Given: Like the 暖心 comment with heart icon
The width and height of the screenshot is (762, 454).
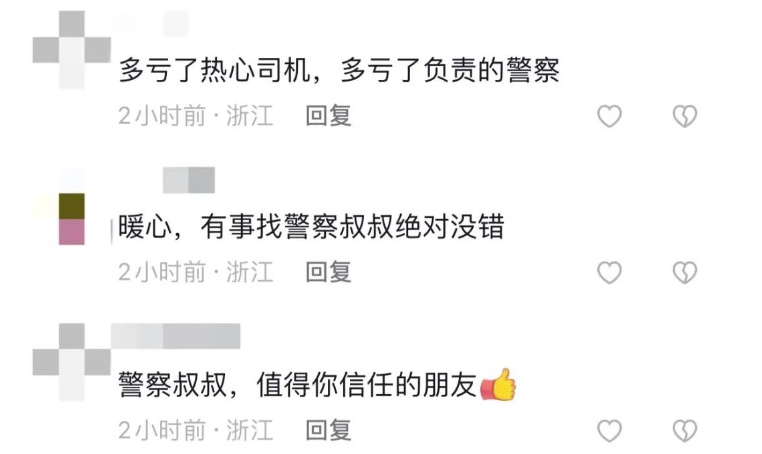Looking at the screenshot, I should (609, 272).
